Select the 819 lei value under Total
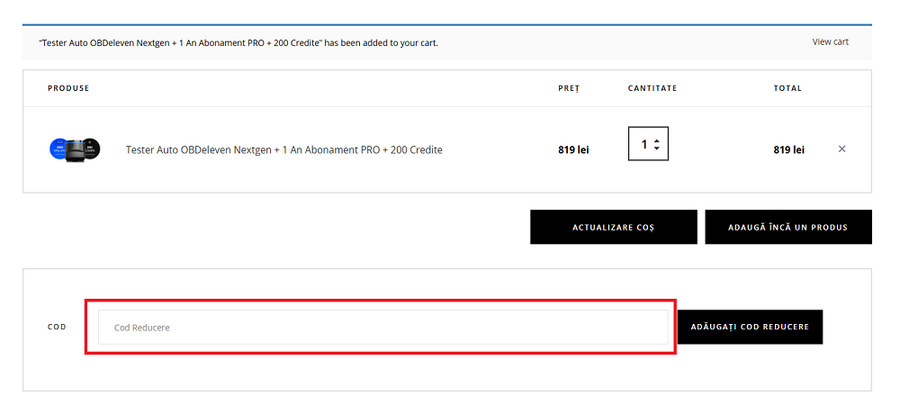The height and width of the screenshot is (405, 900). pyautogui.click(x=788, y=150)
